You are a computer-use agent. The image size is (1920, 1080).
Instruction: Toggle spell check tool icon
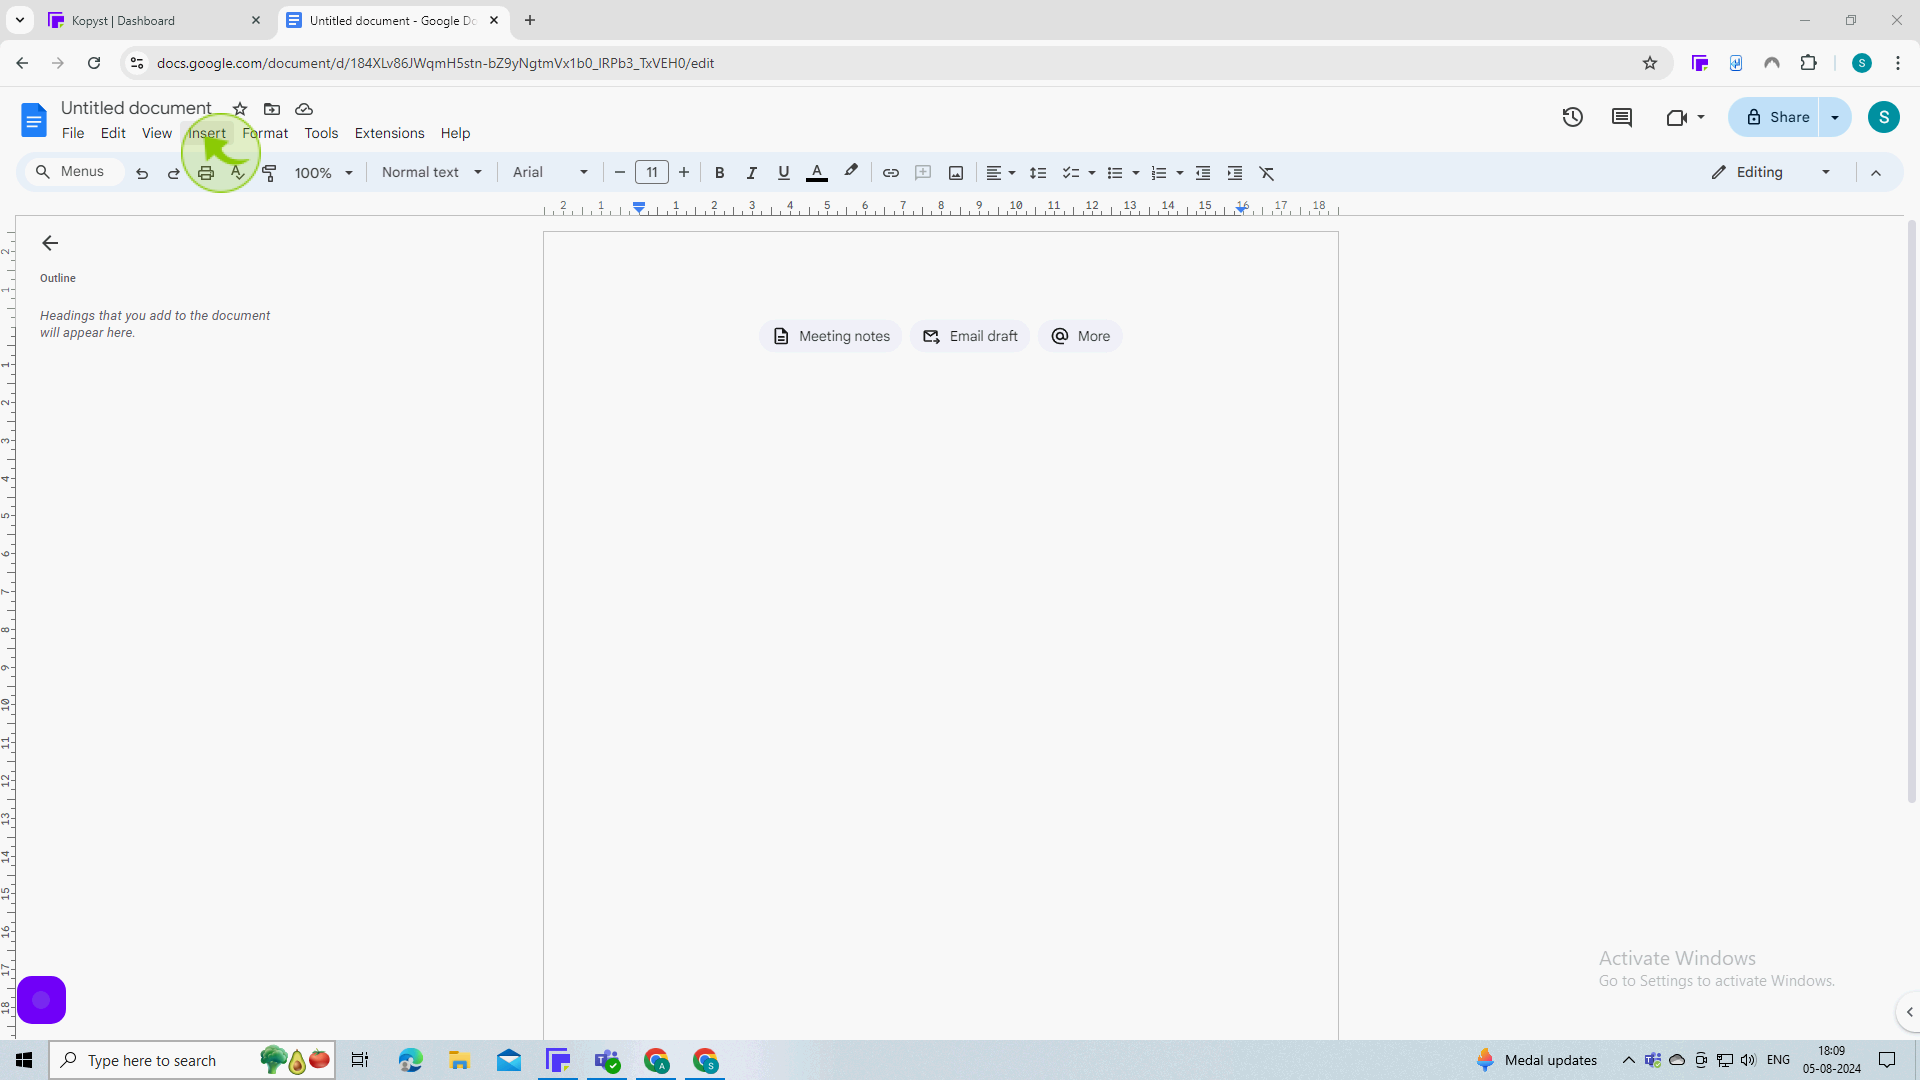pyautogui.click(x=237, y=173)
